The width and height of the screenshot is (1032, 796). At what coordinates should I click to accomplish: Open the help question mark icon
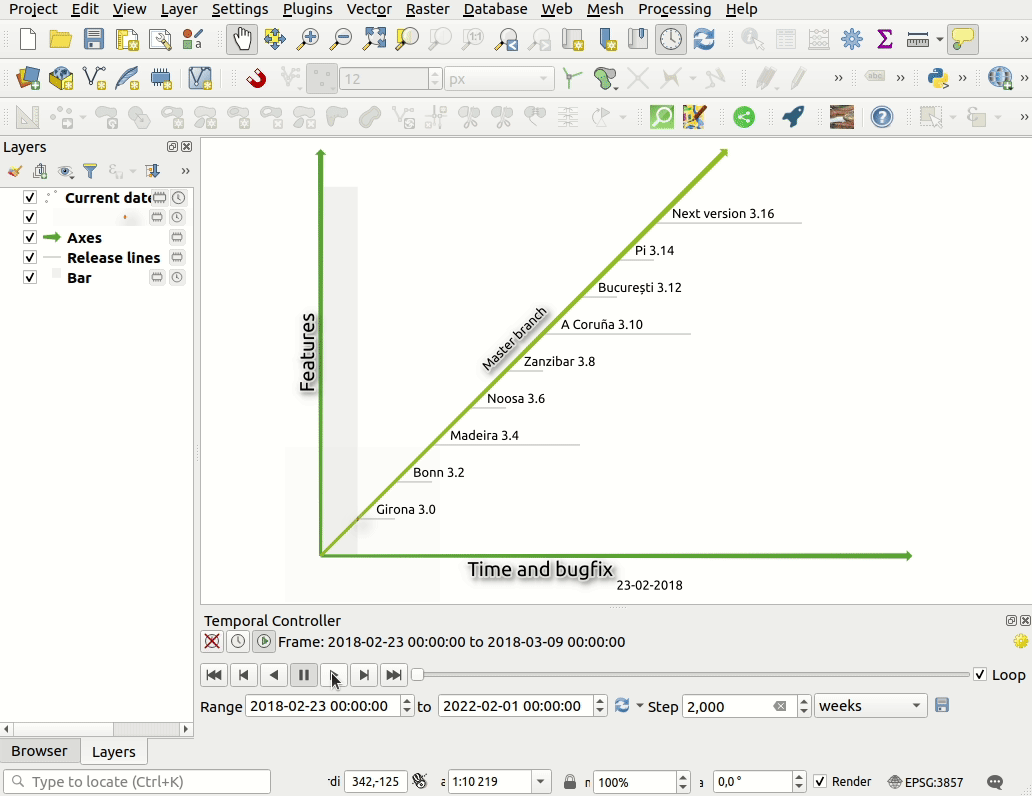(x=882, y=117)
